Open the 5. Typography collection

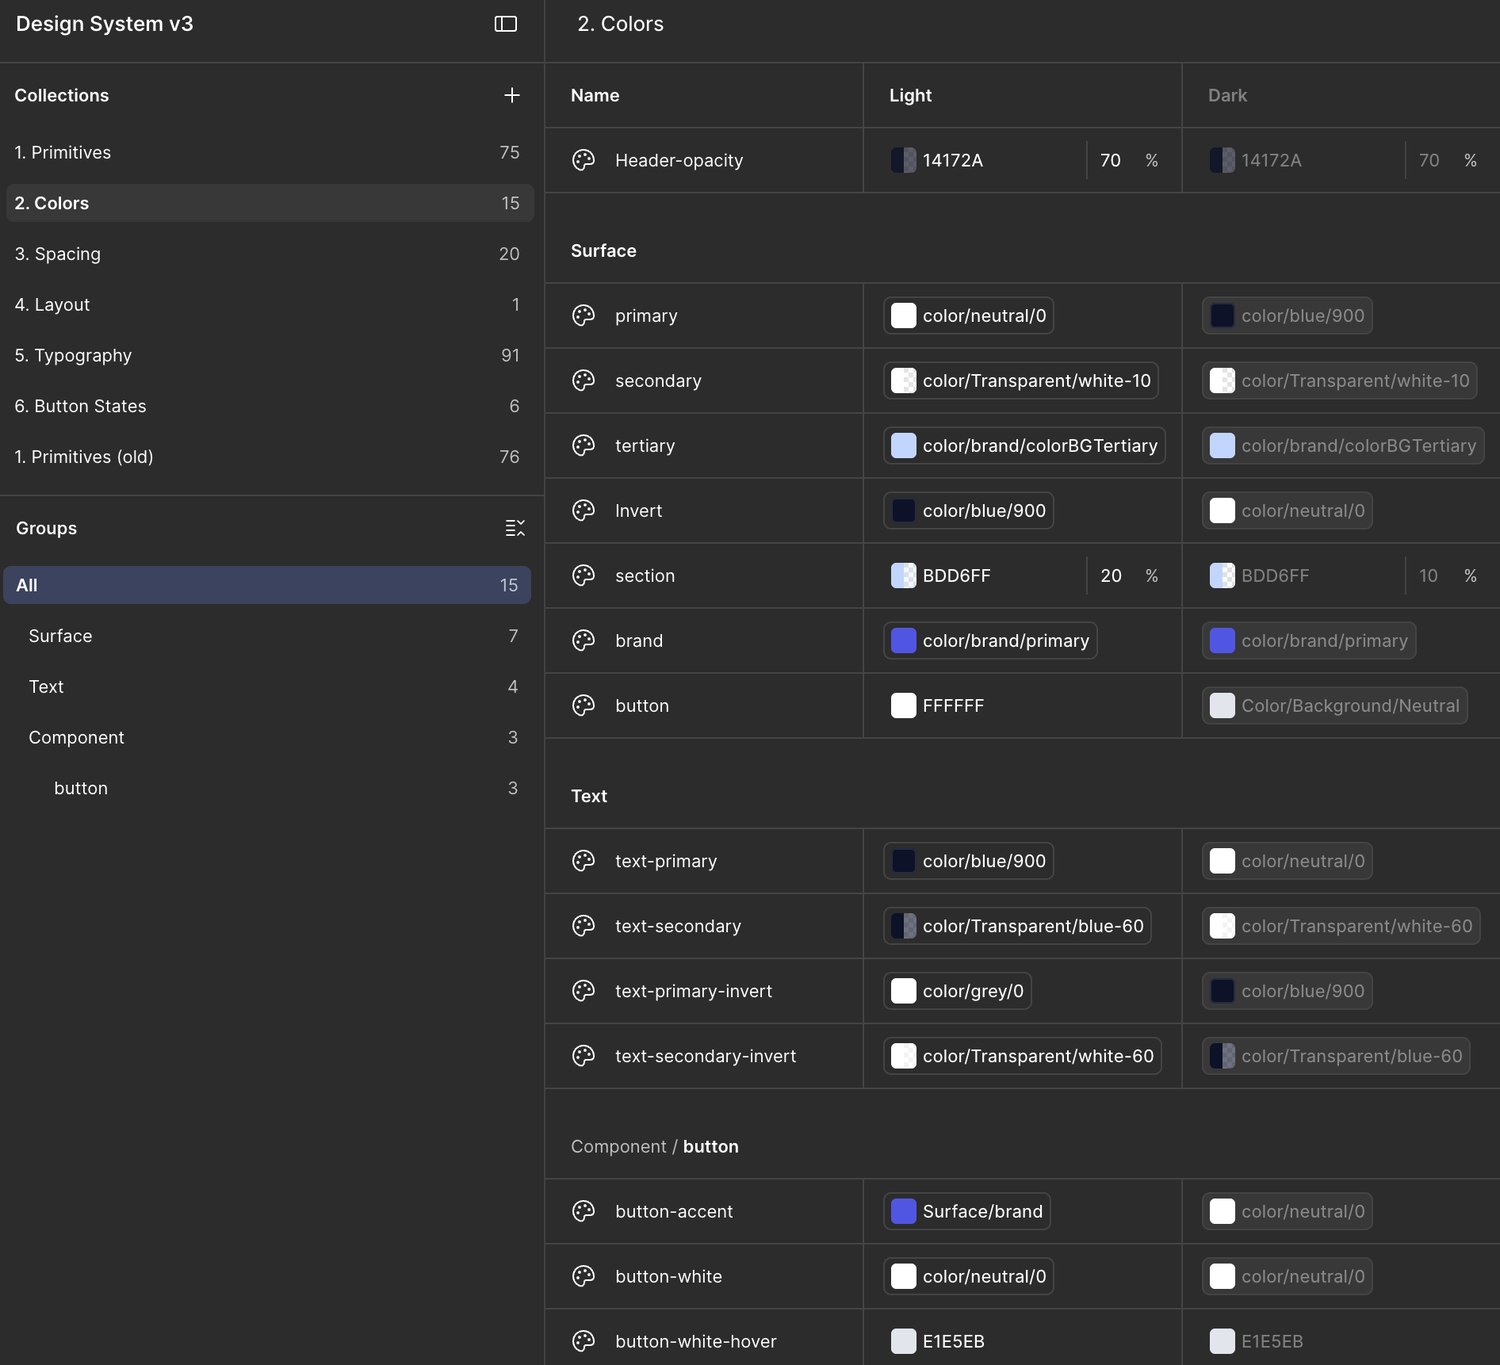270,355
